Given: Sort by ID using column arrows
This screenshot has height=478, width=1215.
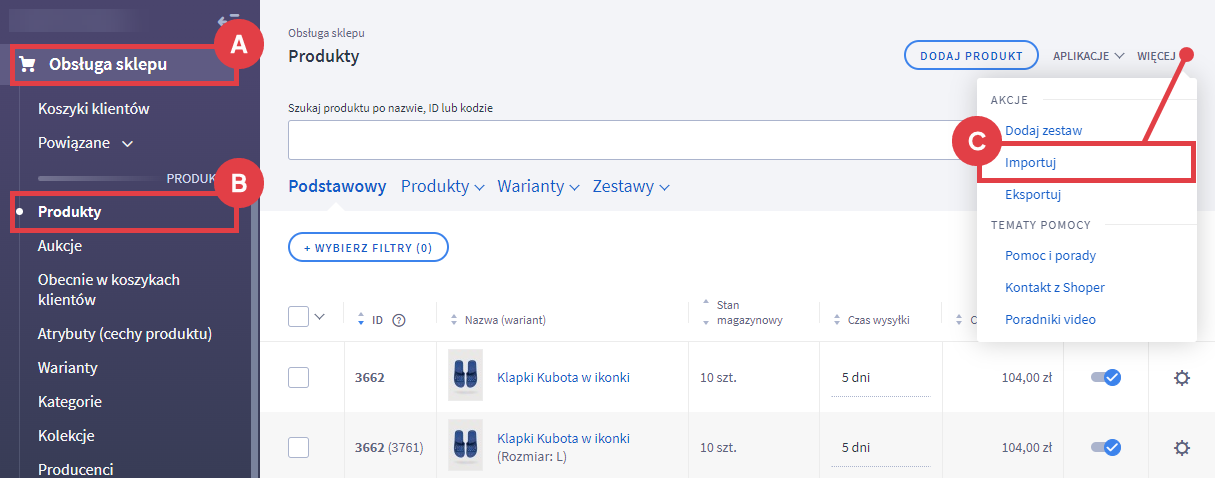Looking at the screenshot, I should [361, 320].
